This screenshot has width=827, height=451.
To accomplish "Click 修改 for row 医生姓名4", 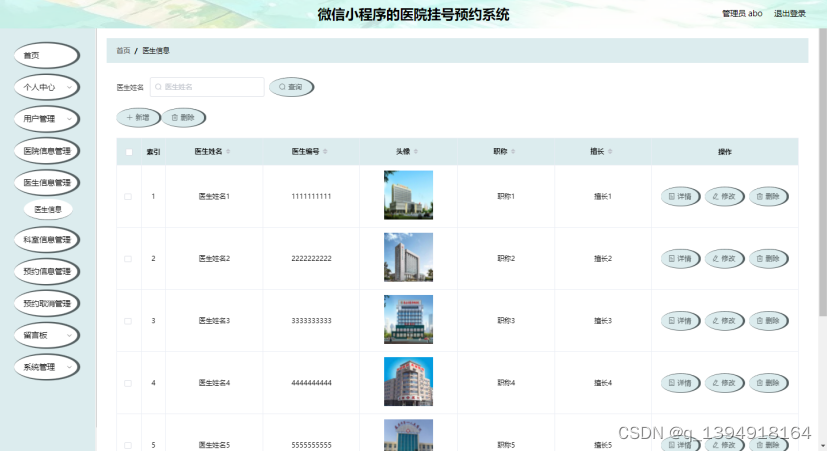I will tap(725, 383).
